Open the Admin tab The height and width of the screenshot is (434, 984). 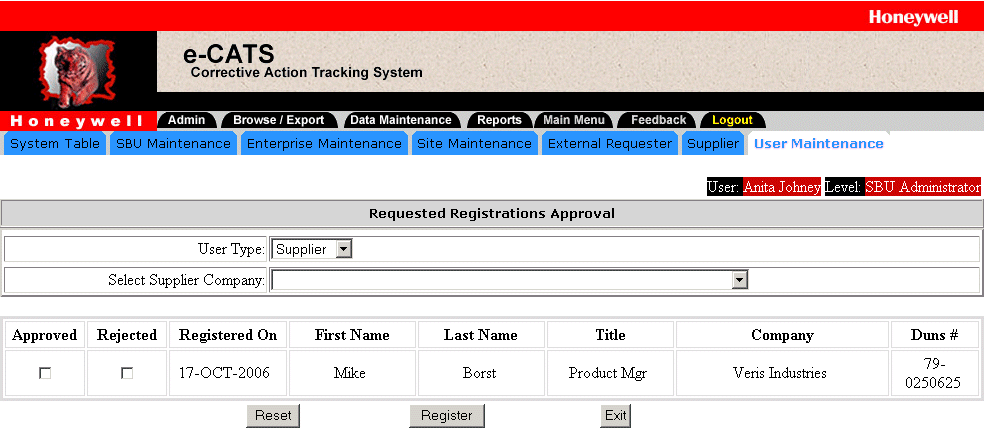click(186, 120)
